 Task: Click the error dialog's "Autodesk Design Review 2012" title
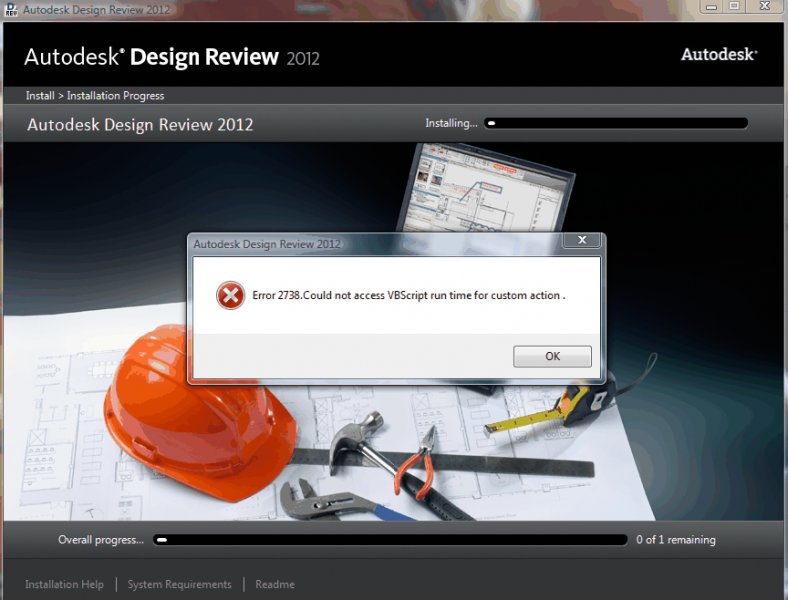pyautogui.click(x=267, y=244)
